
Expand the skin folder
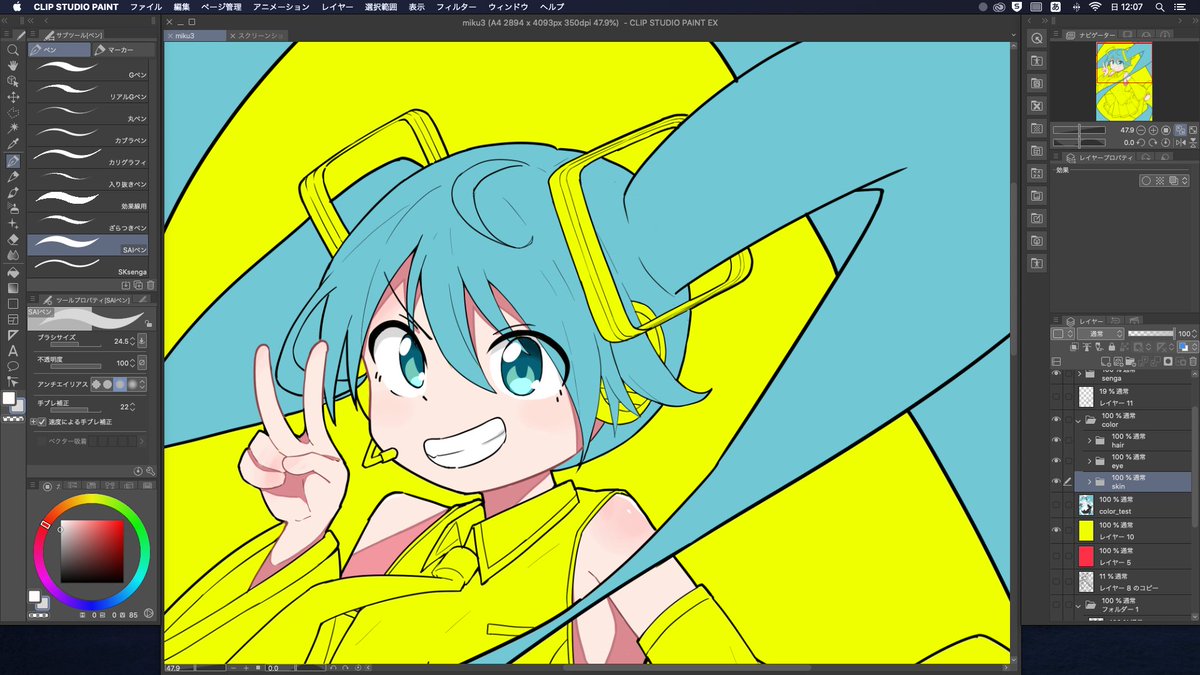pyautogui.click(x=1089, y=482)
